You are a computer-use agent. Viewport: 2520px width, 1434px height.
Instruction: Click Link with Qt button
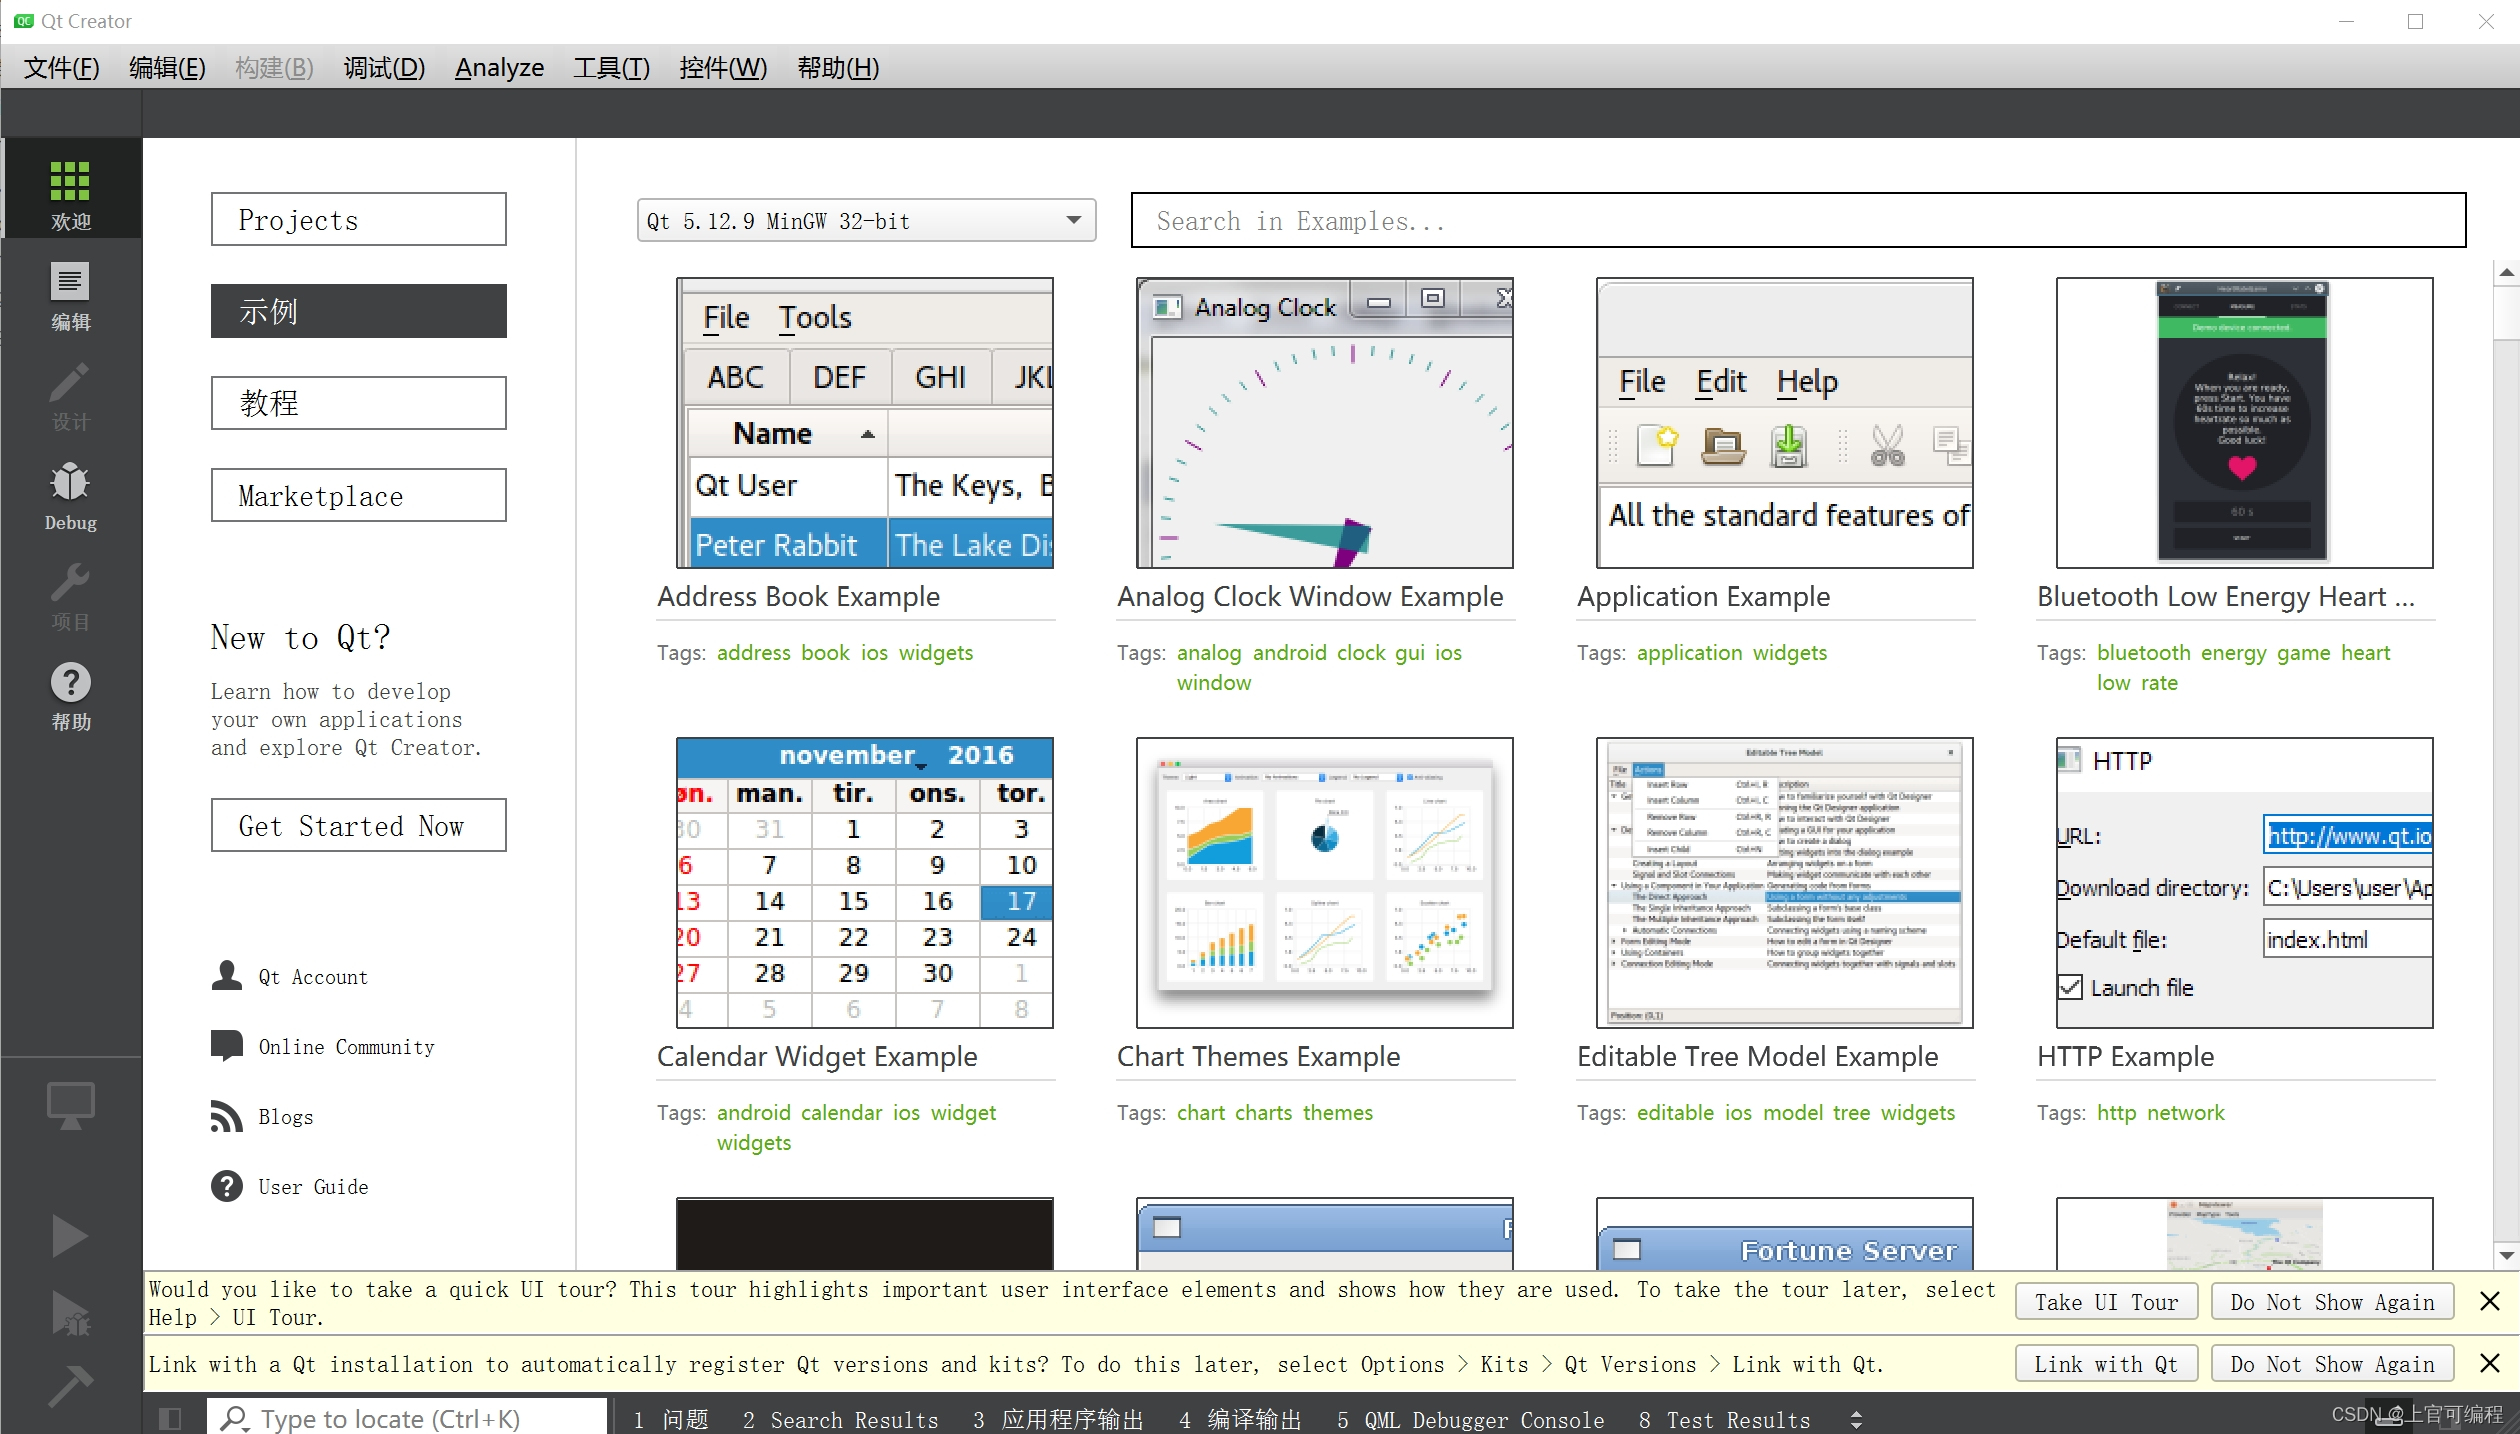[2106, 1363]
